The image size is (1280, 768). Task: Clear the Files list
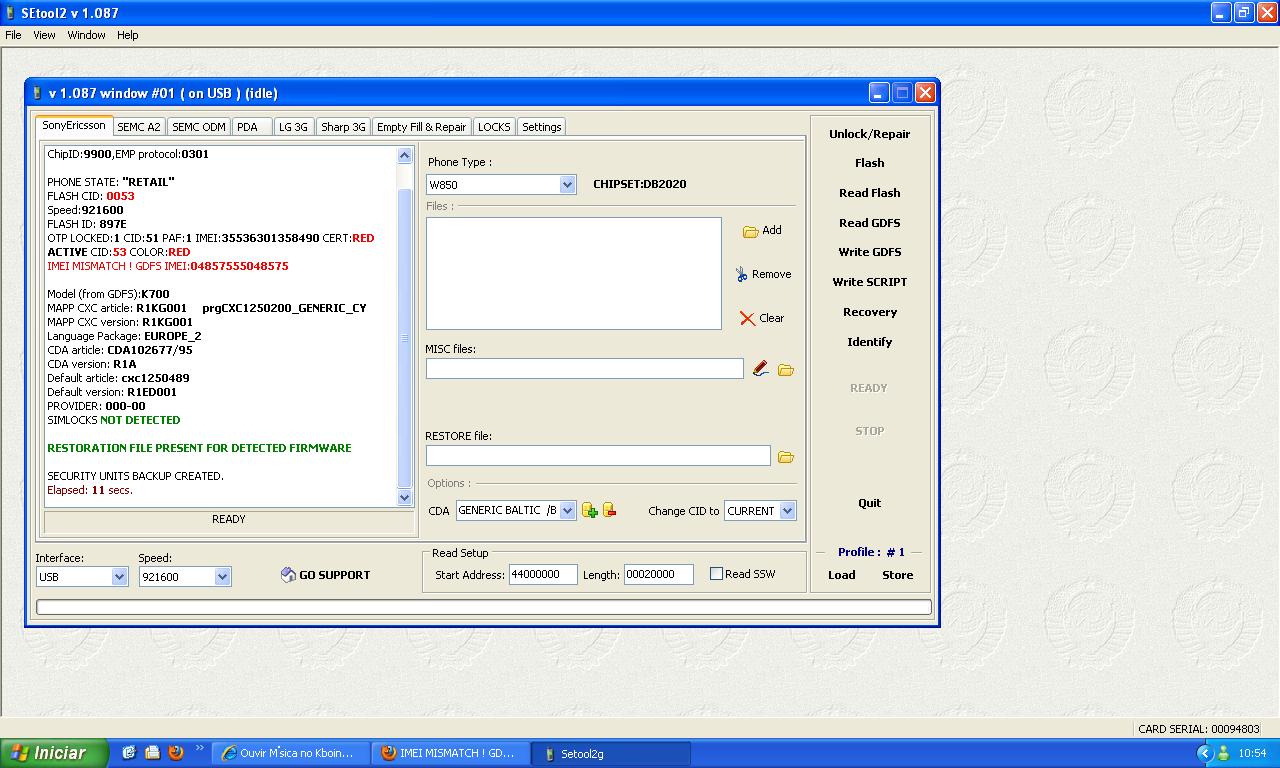pyautogui.click(x=762, y=318)
